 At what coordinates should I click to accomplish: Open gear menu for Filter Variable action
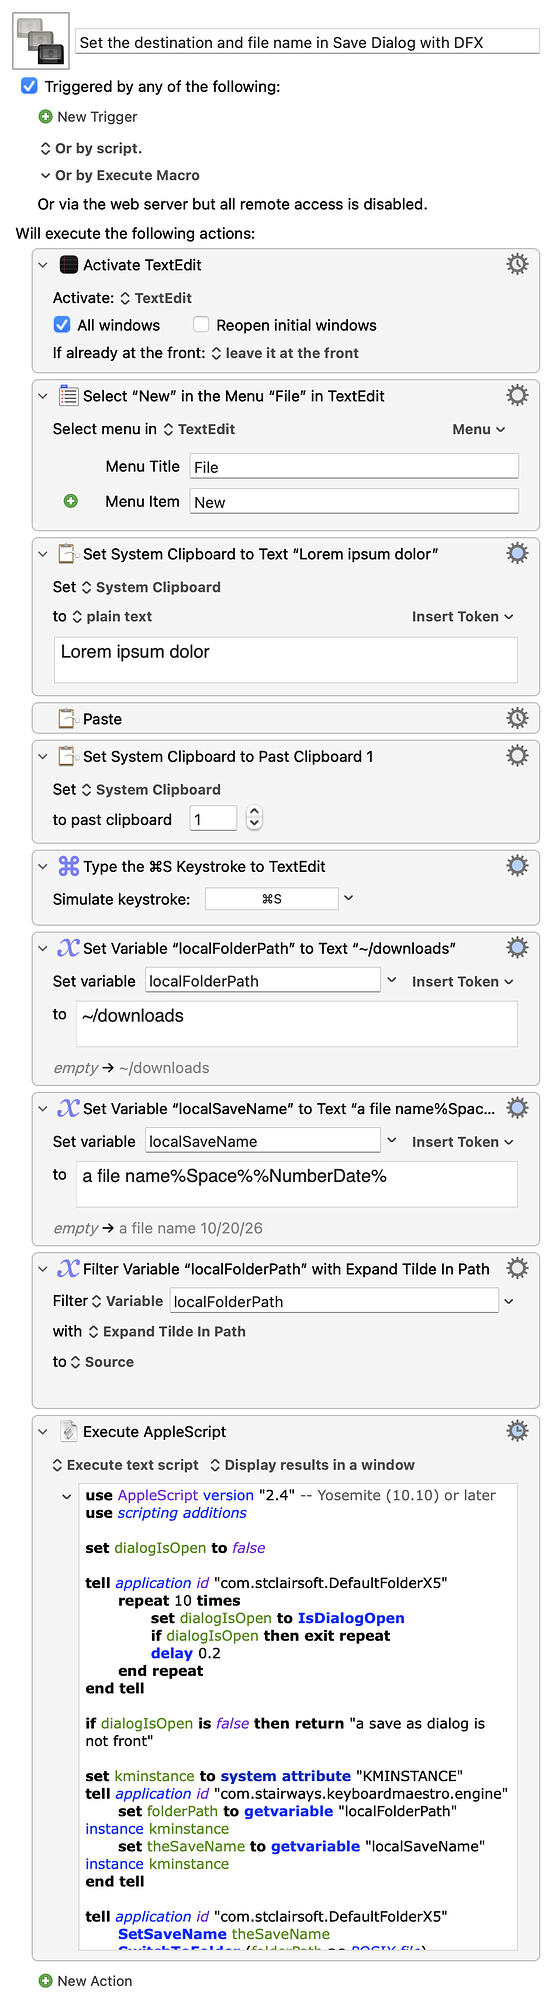(517, 1268)
